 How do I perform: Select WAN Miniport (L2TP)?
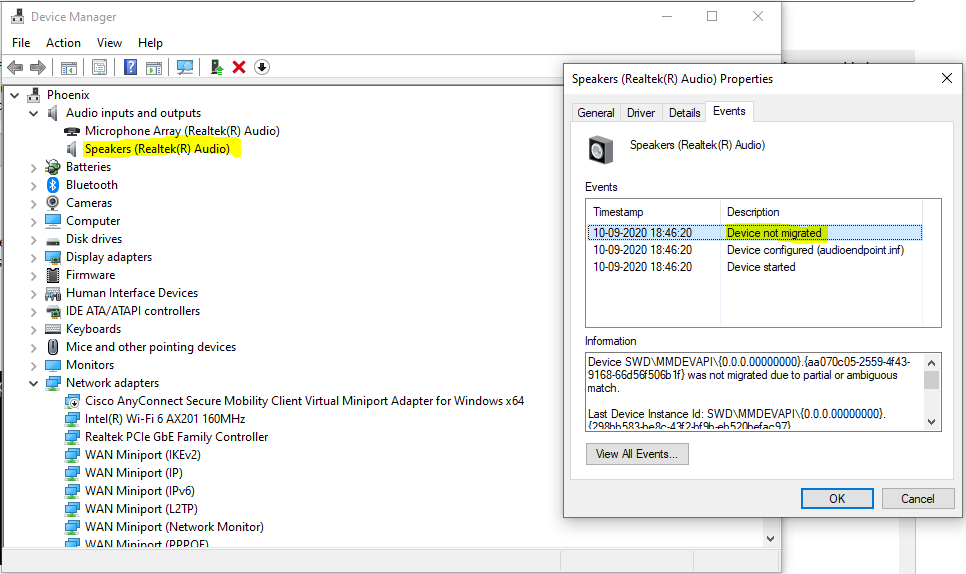pyautogui.click(x=142, y=509)
